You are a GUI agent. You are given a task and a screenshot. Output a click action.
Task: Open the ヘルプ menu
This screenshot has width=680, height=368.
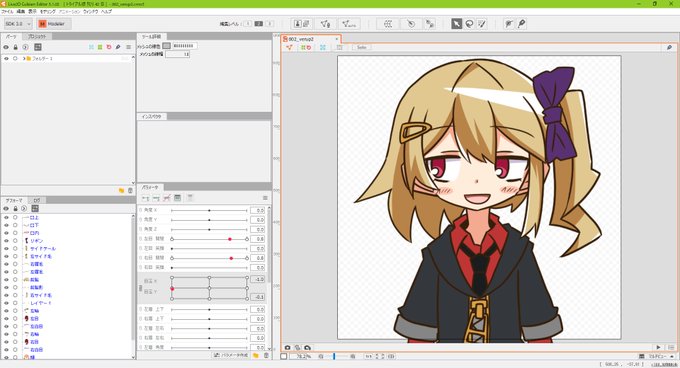(x=106, y=12)
